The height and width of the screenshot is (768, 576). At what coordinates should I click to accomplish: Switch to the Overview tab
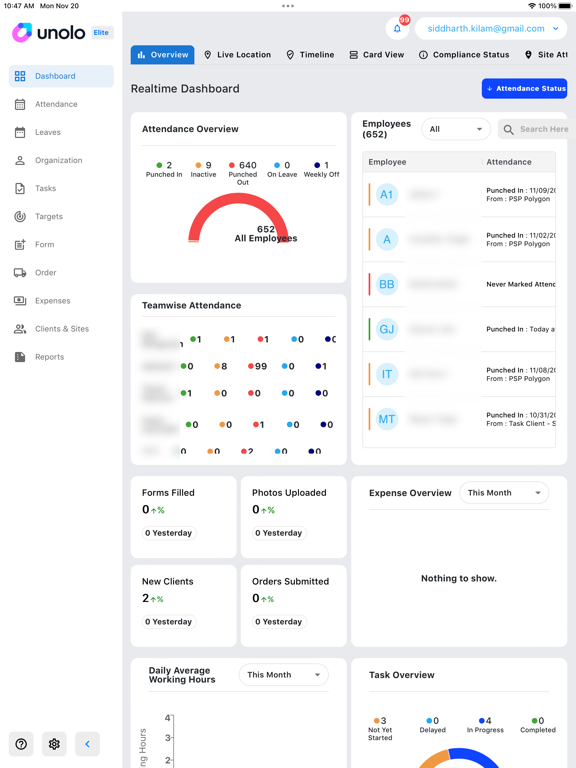[163, 55]
